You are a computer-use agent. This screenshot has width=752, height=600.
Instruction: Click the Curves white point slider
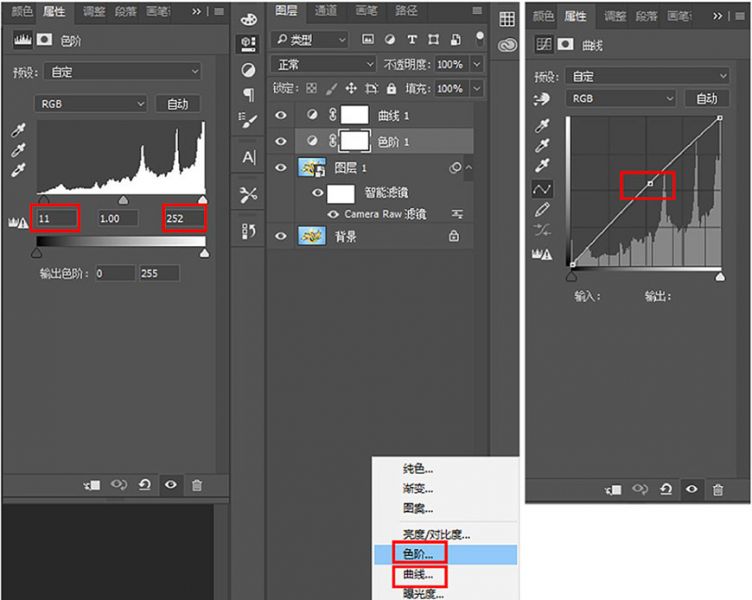pyautogui.click(x=720, y=277)
